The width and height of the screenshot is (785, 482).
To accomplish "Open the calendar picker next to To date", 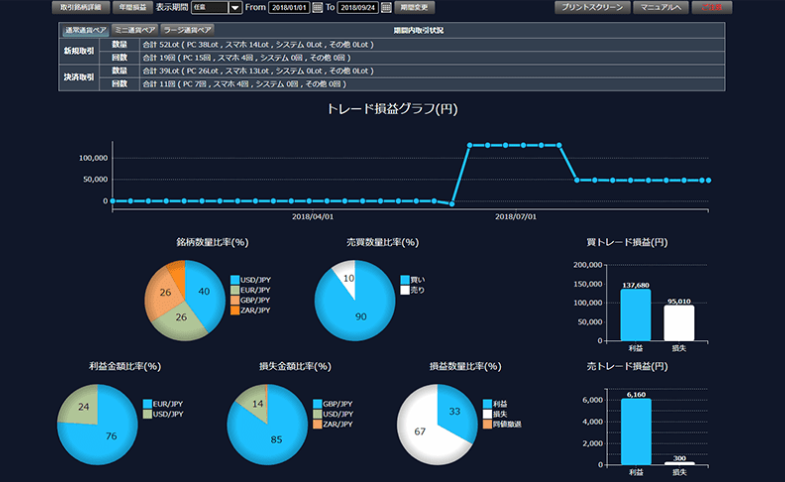I will 386,8.
